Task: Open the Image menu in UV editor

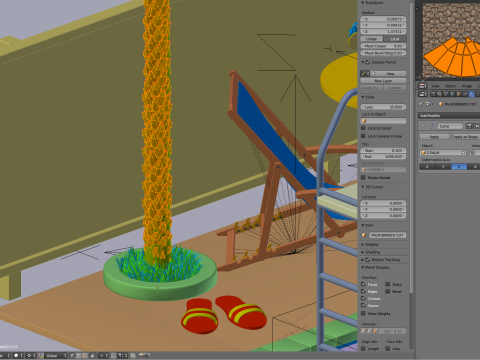Action: [x=467, y=86]
